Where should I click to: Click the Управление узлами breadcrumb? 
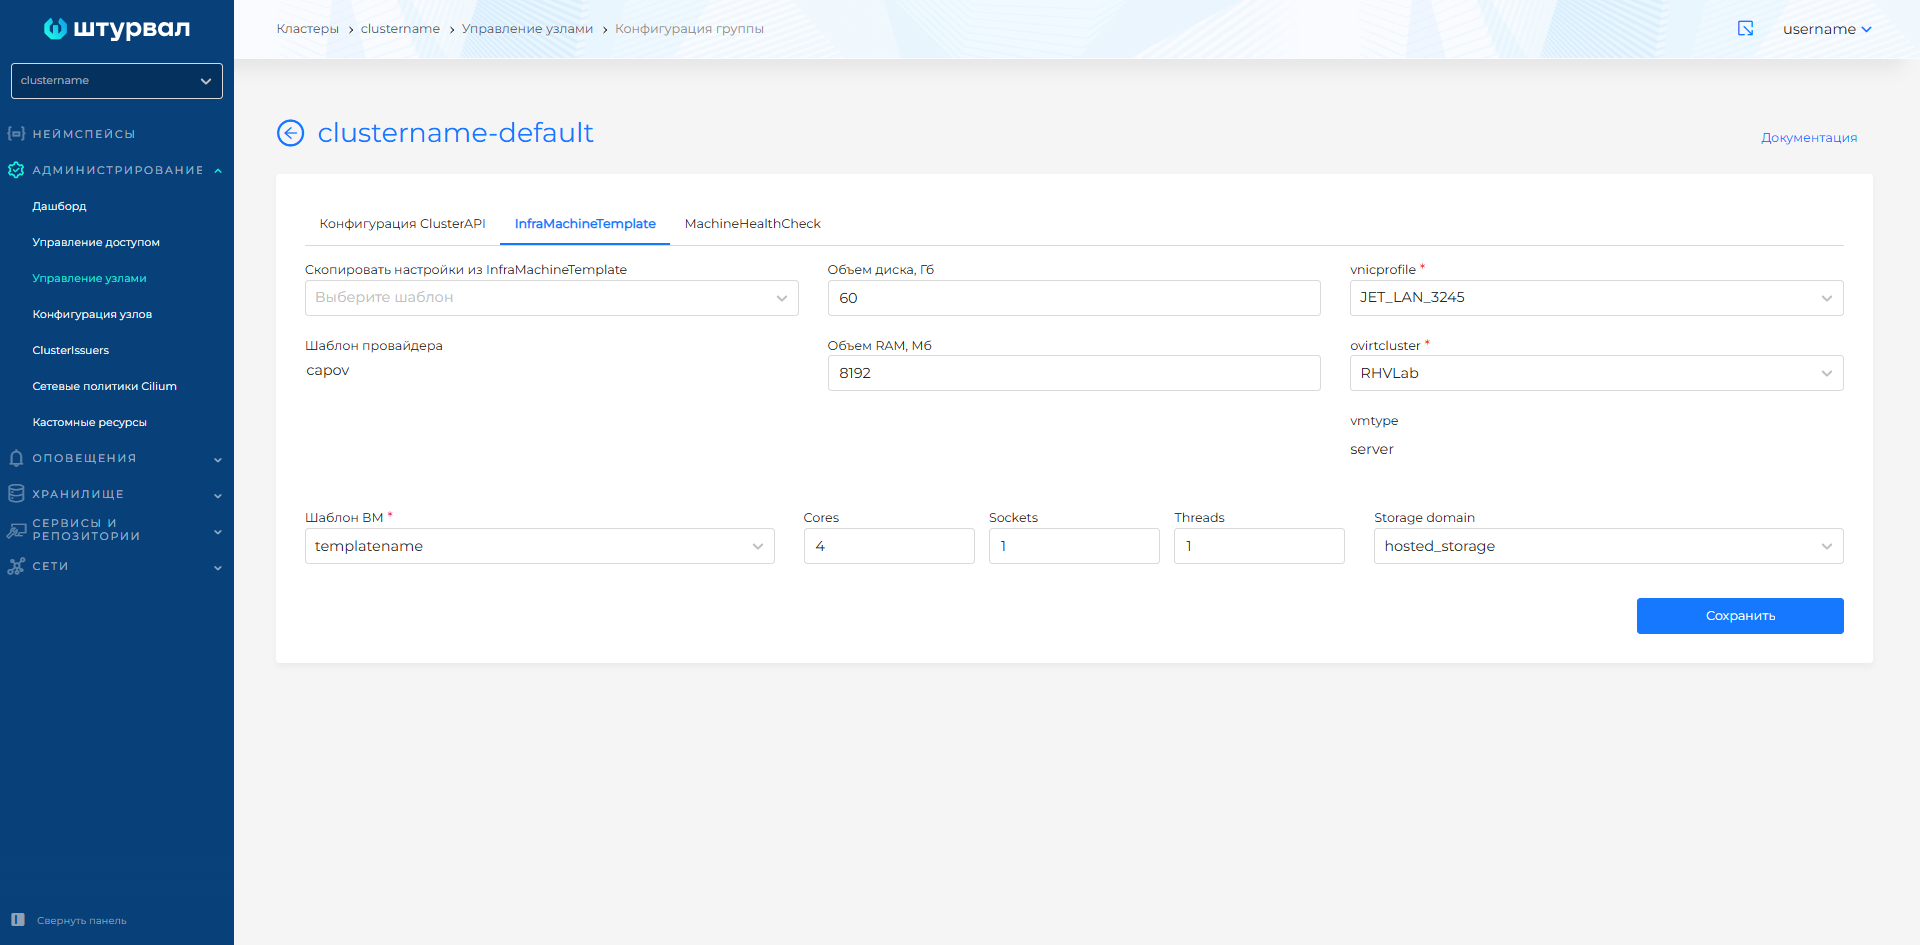coord(527,29)
